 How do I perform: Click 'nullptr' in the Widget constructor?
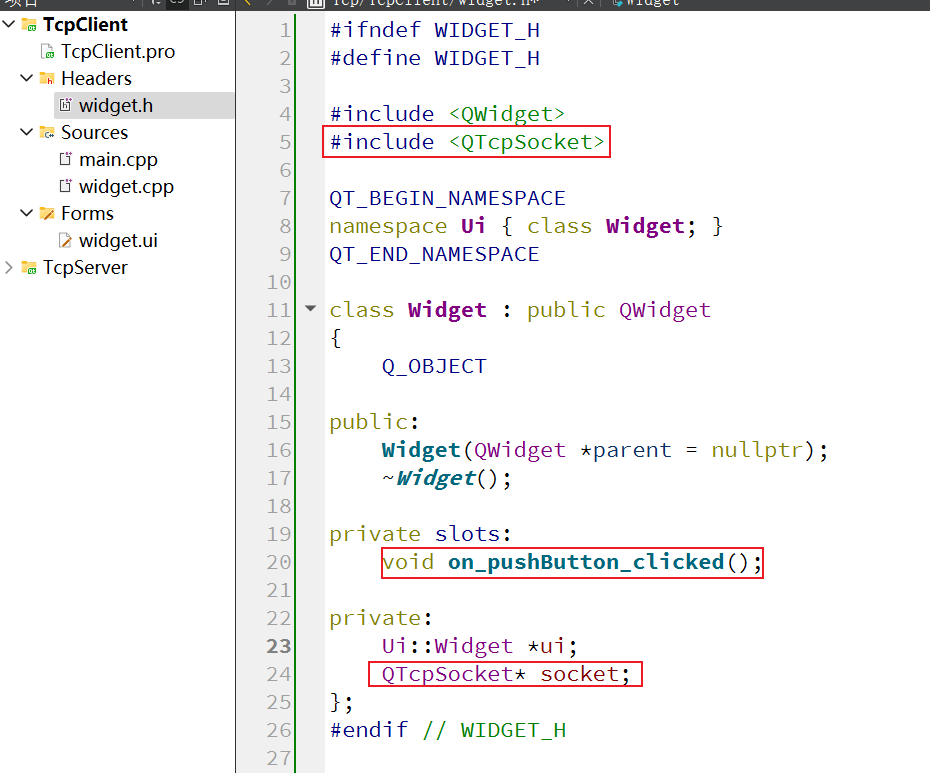point(757,450)
